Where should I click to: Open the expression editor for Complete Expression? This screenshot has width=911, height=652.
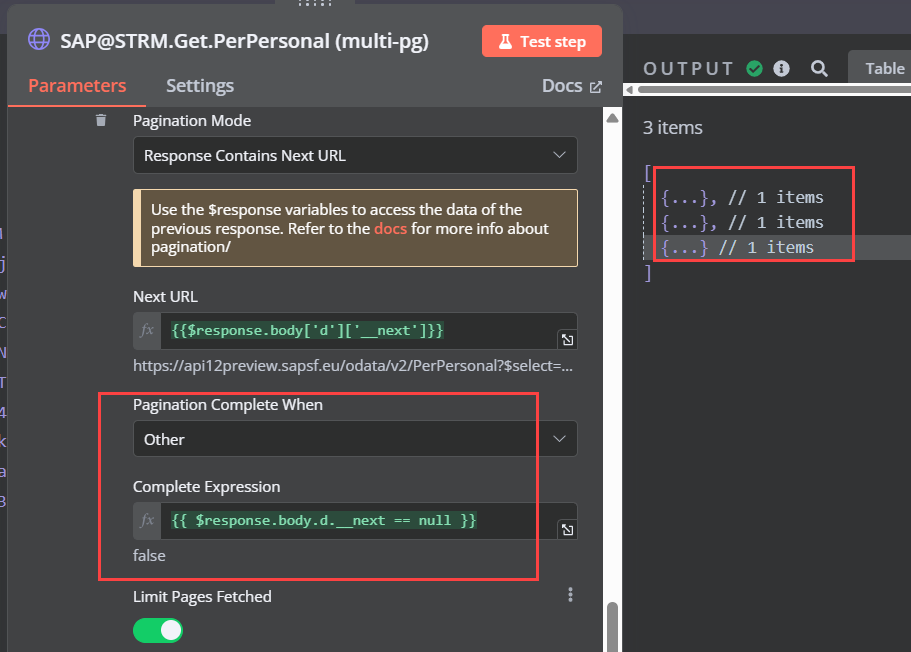(x=567, y=527)
